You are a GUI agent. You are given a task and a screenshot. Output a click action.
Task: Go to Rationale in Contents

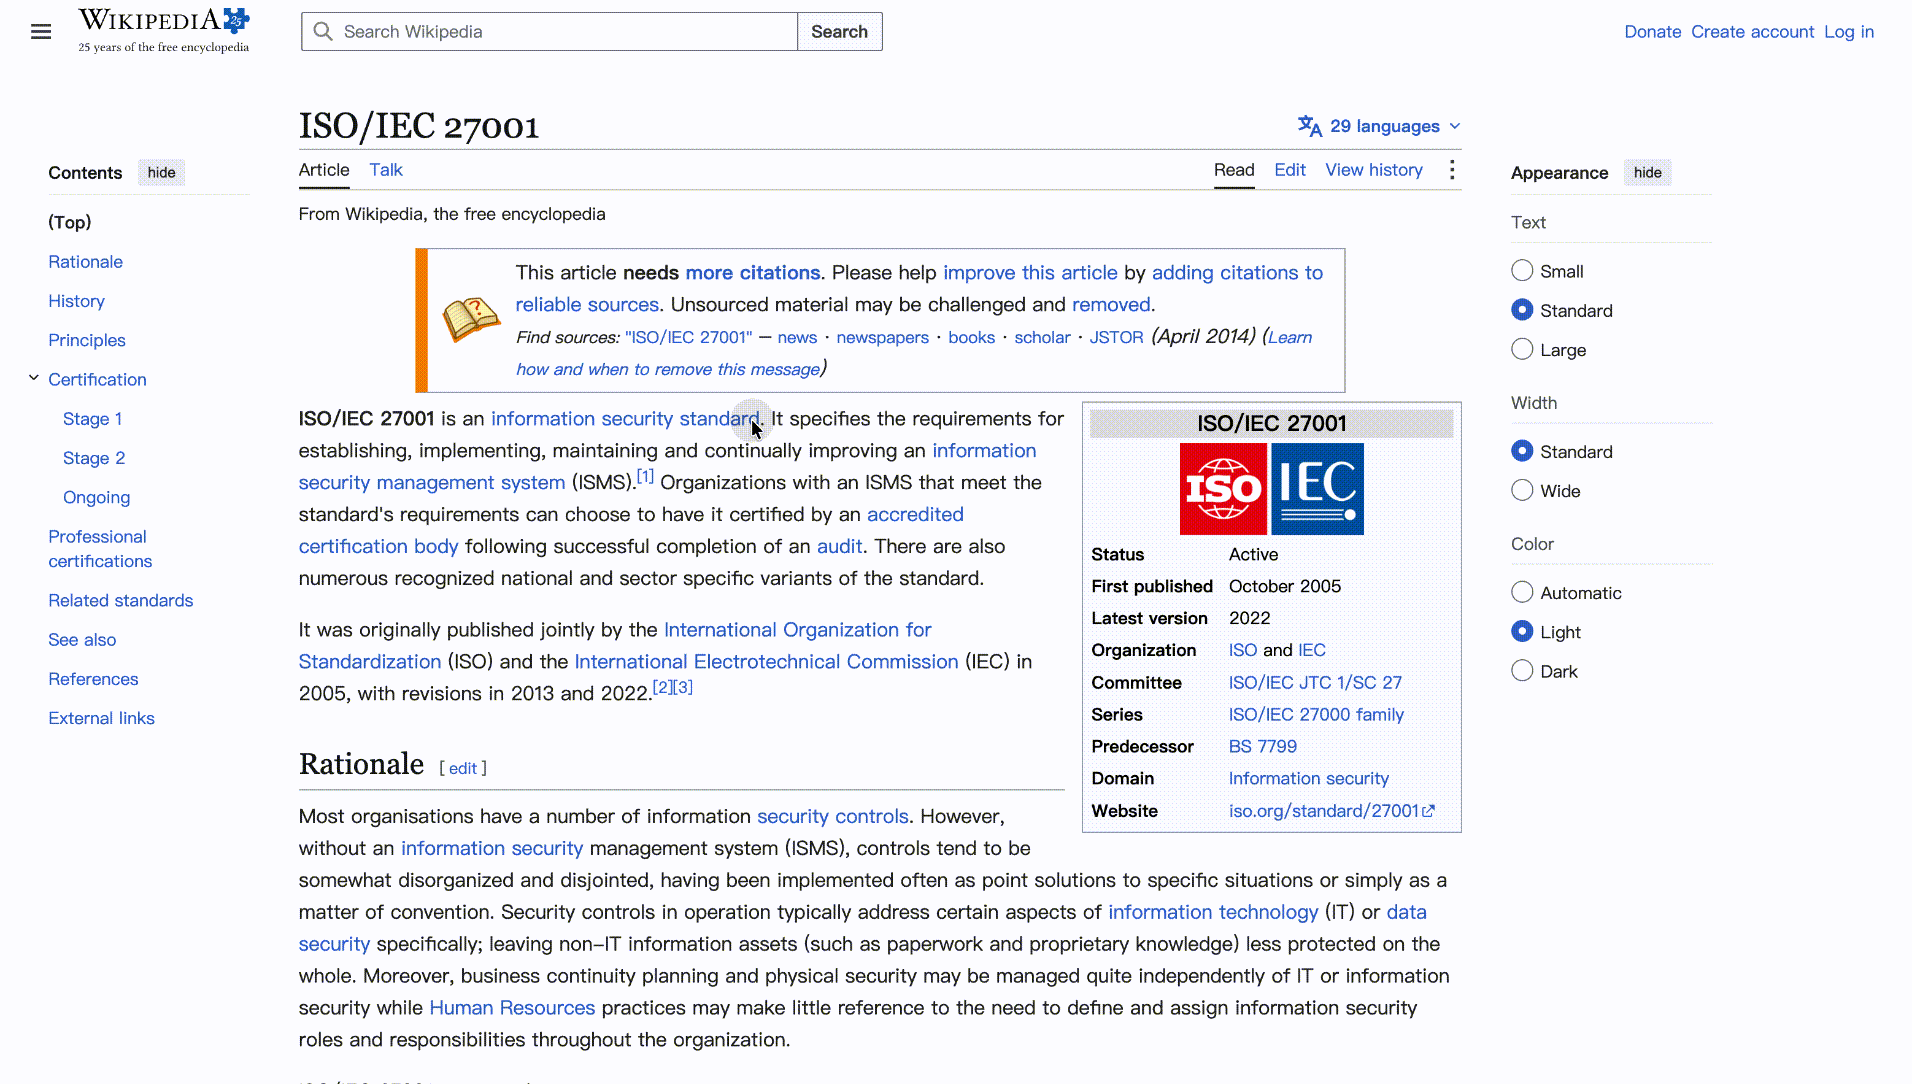(86, 262)
